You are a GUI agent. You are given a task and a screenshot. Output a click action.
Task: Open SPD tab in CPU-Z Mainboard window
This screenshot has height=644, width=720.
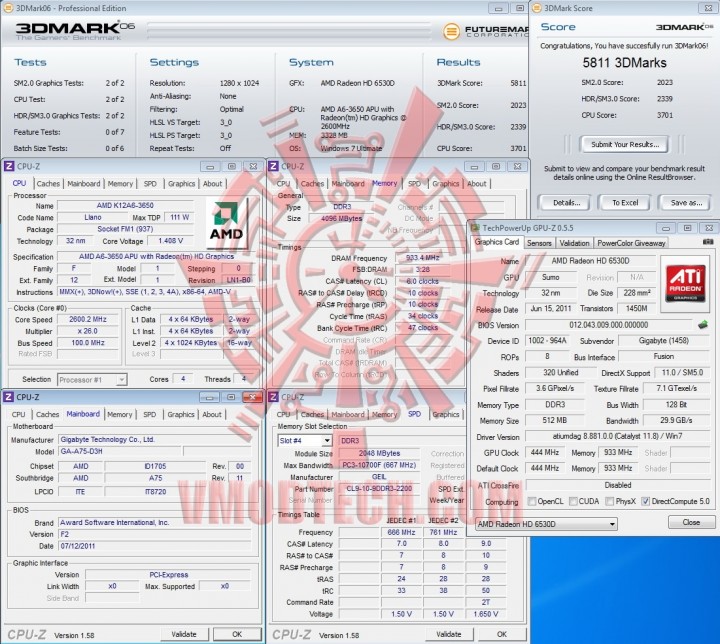150,414
